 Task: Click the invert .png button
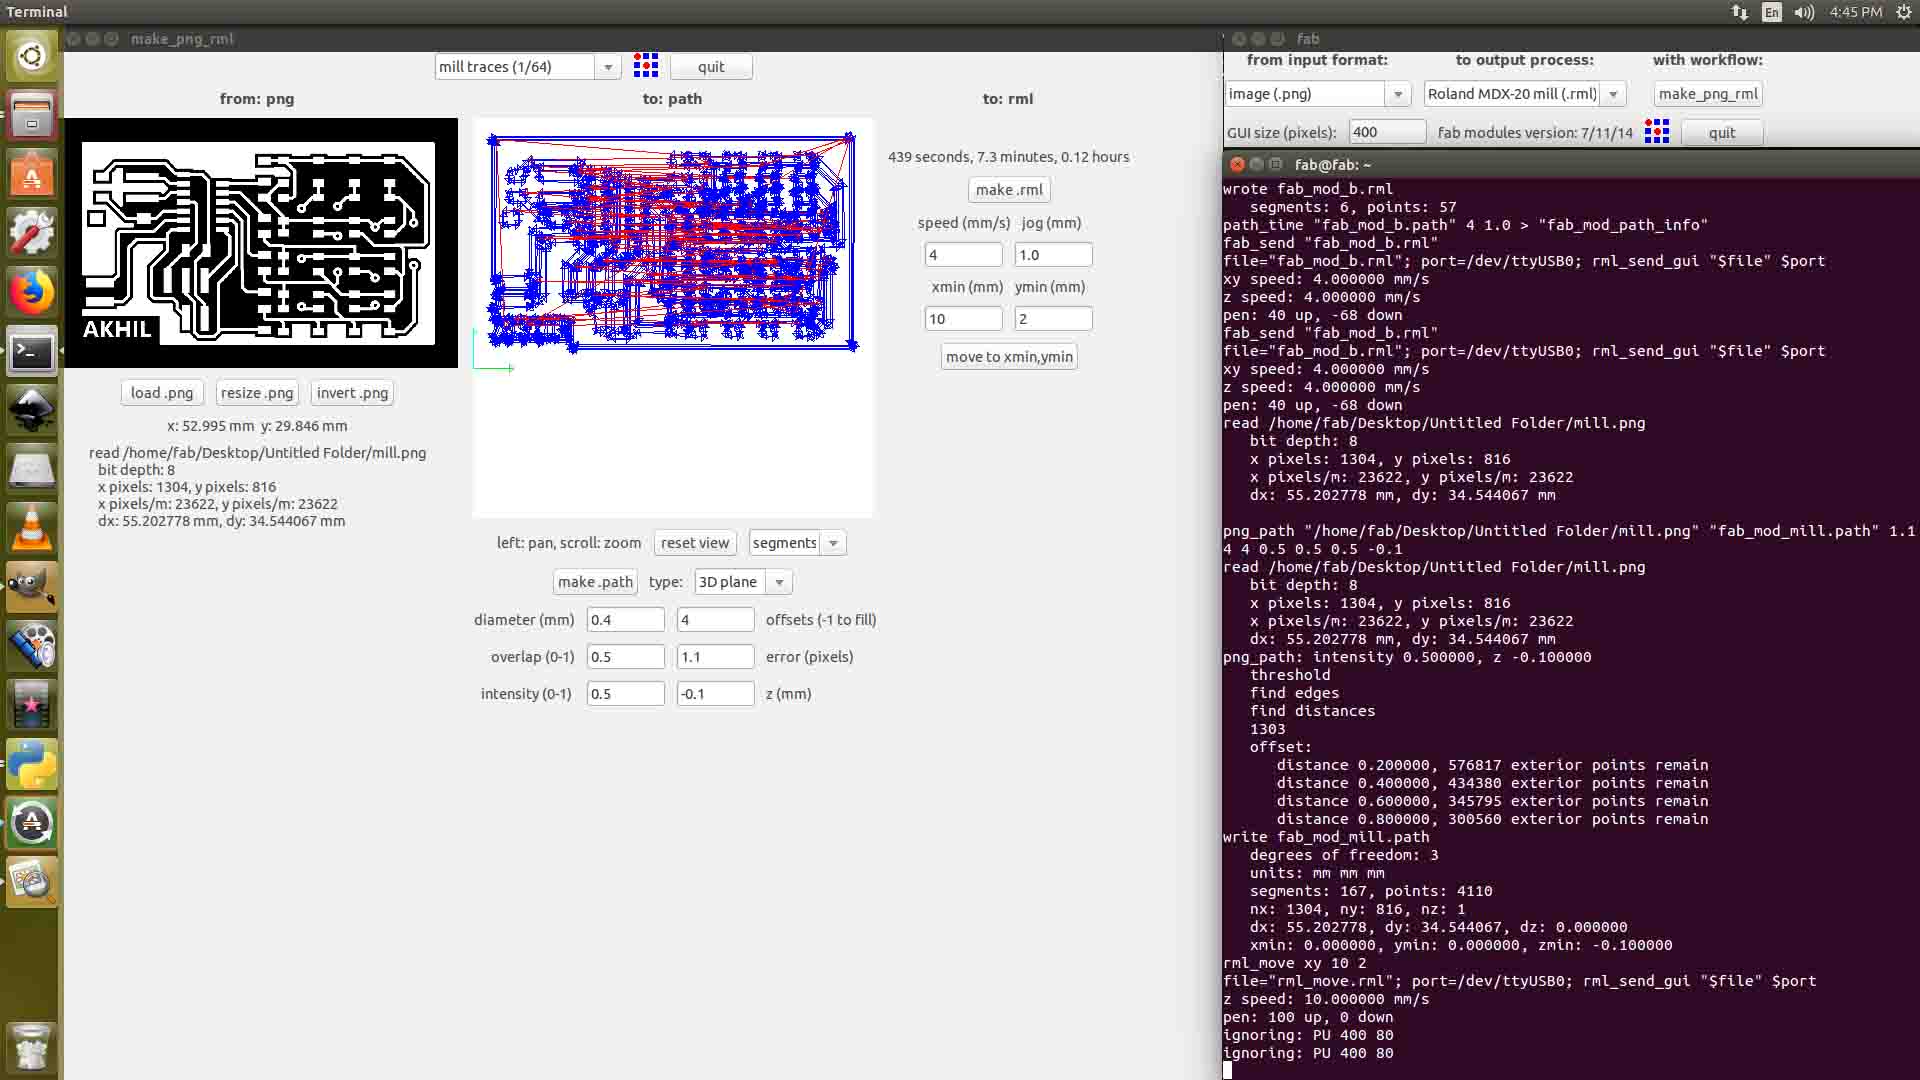tap(352, 393)
